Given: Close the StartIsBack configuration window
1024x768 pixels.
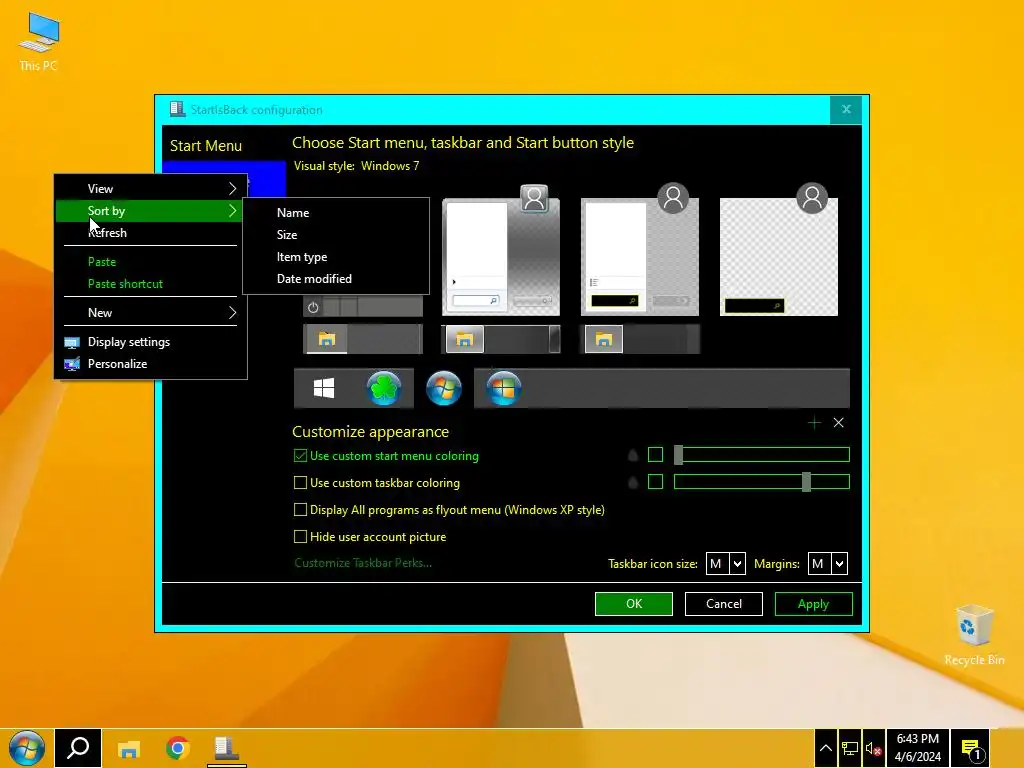Looking at the screenshot, I should [x=846, y=110].
